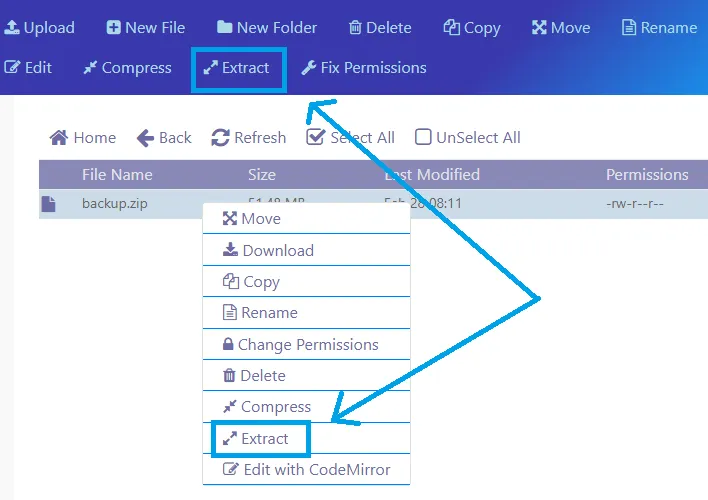This screenshot has height=500, width=708.
Task: Open Edit with CodeMirror menu entry
Action: [x=306, y=470]
